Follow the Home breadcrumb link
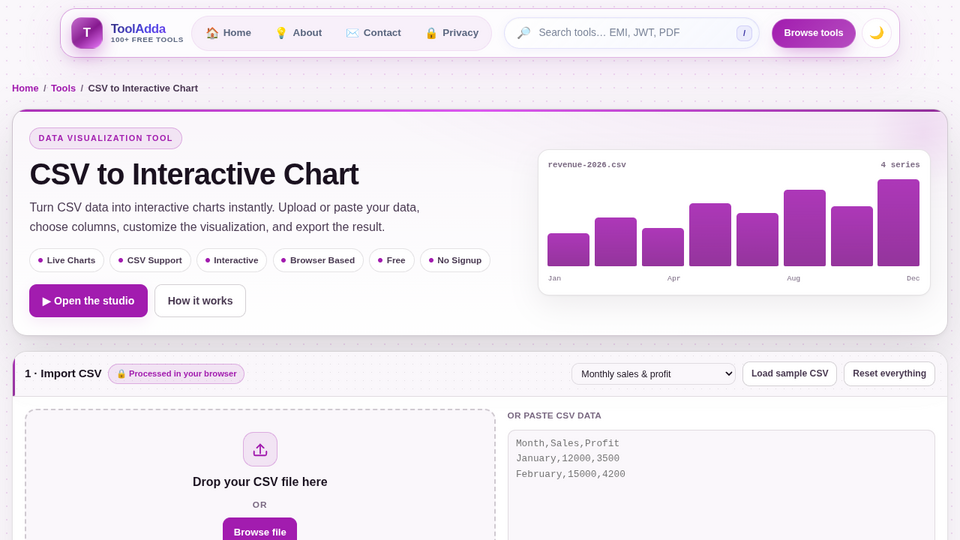The image size is (960, 540). [25, 88]
